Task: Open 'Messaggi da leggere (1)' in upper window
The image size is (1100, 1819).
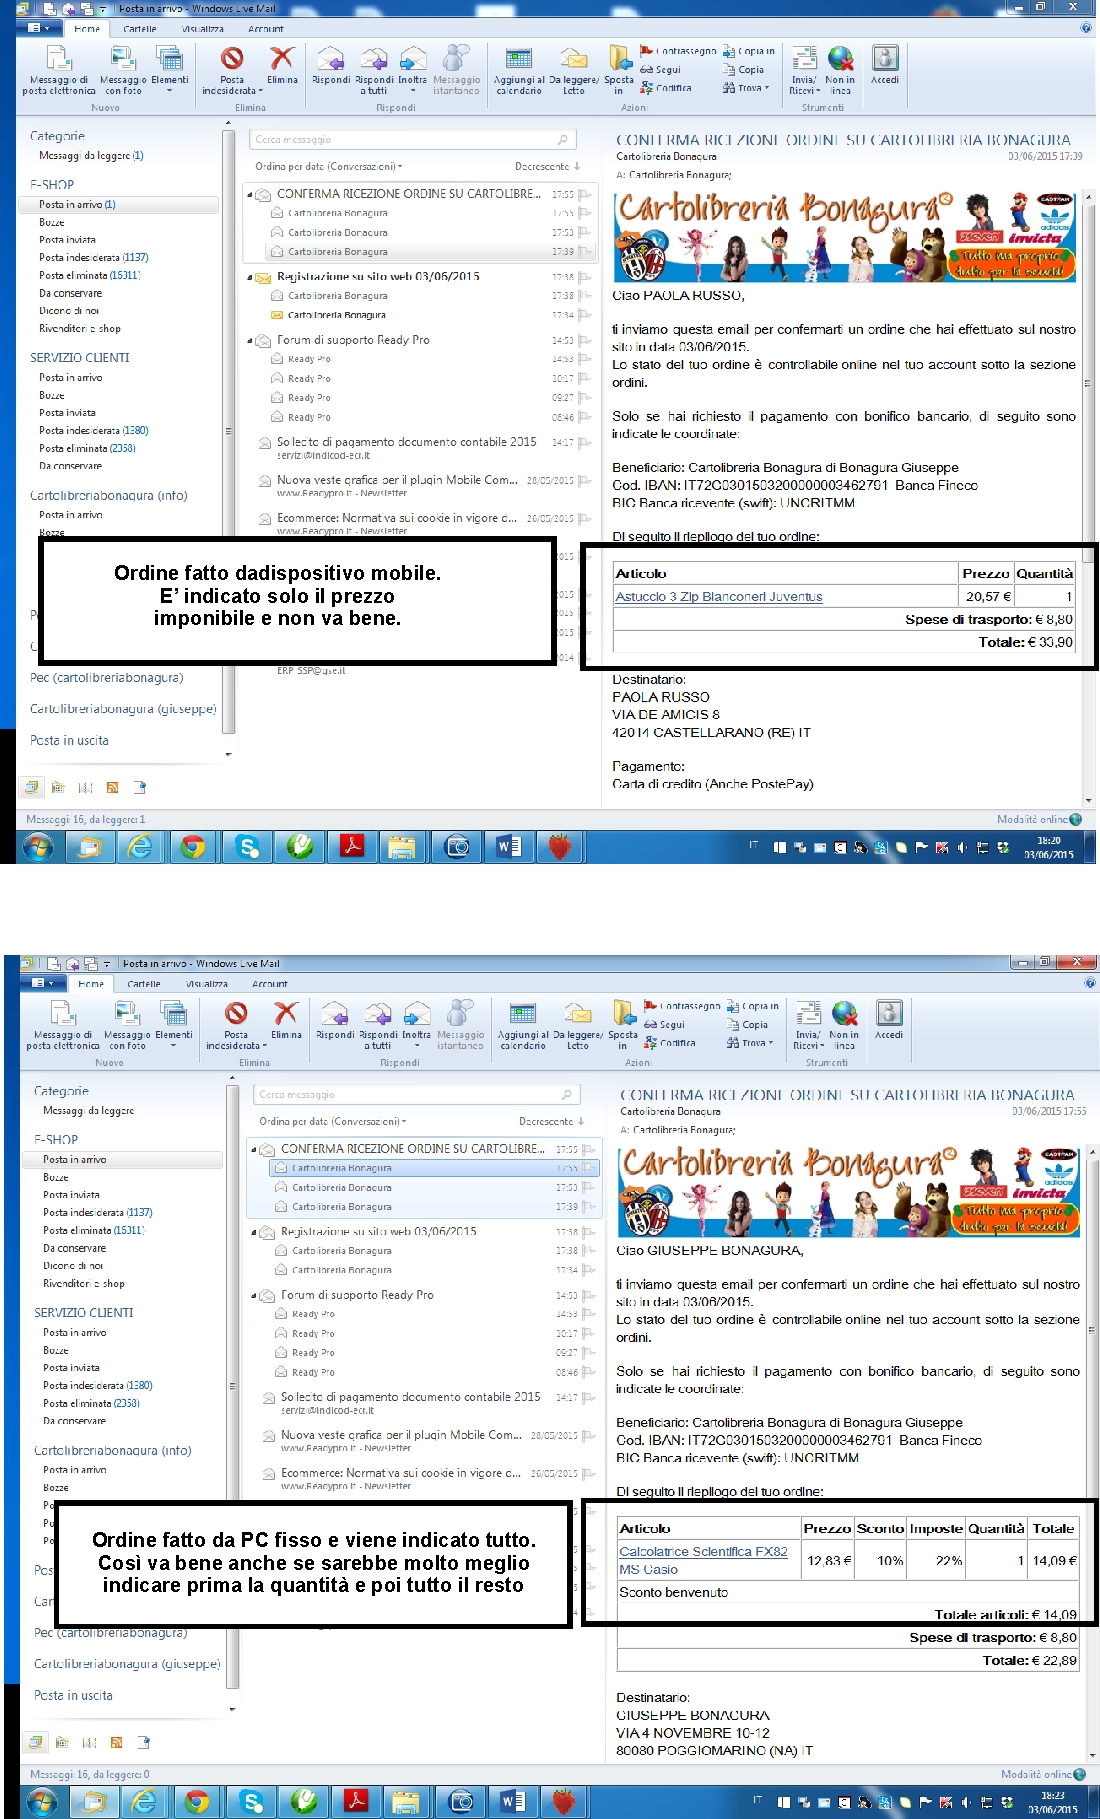Action: (91, 156)
